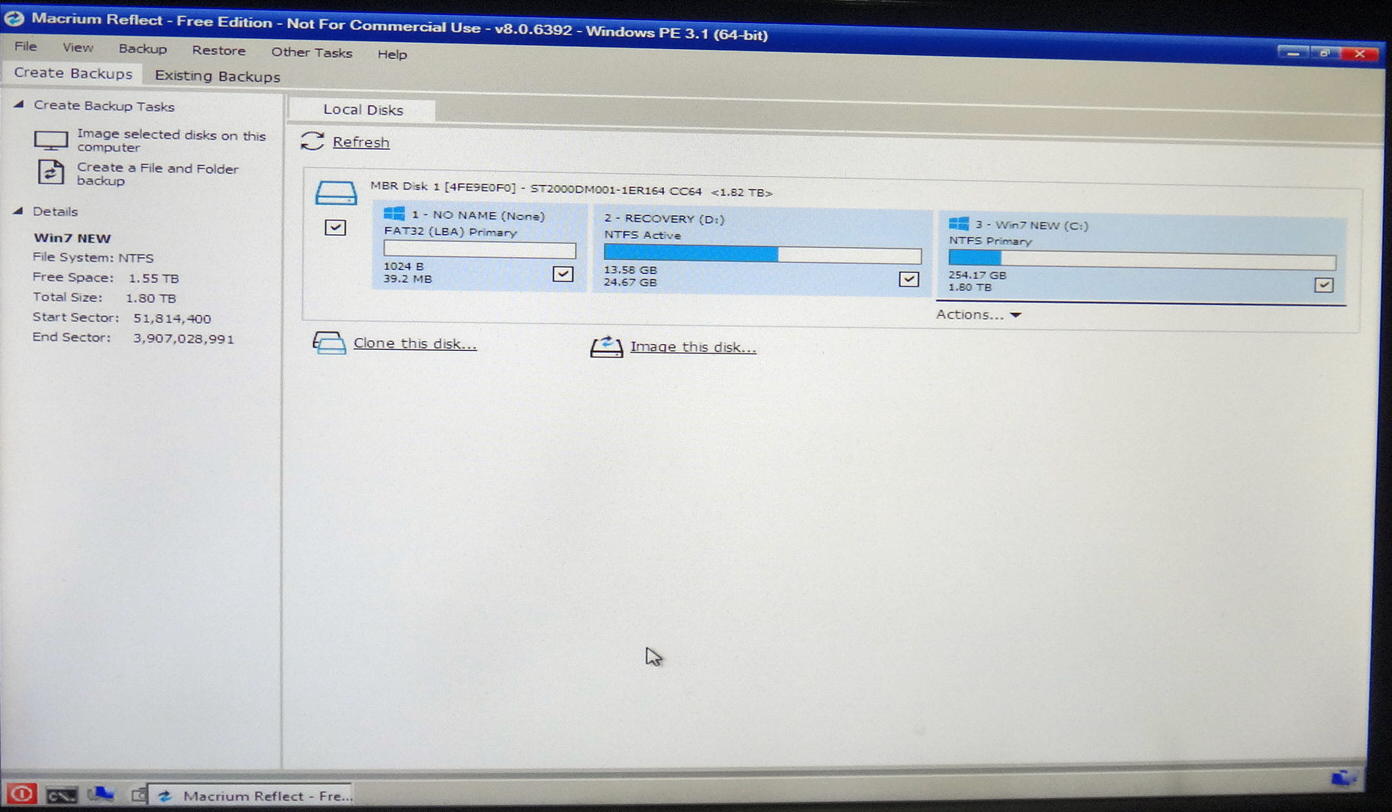Image resolution: width=1392 pixels, height=812 pixels.
Task: Click the End Sector 3,907,028,991 value
Action: [x=183, y=338]
